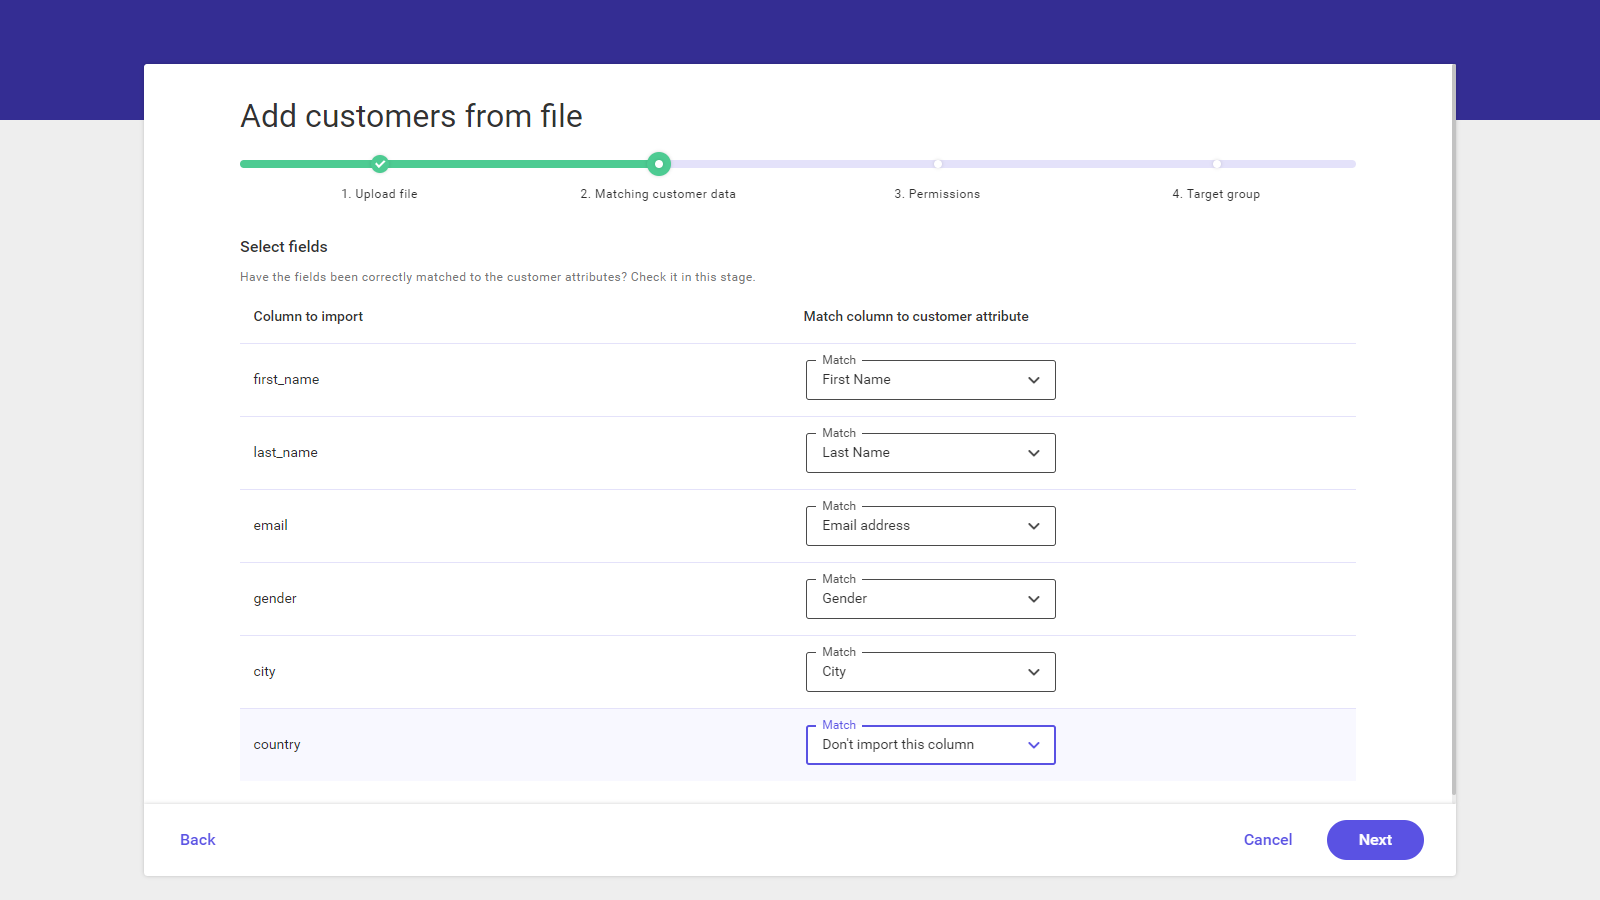Click the Permissions step dot on progress bar
This screenshot has width=1600, height=900.
(937, 164)
